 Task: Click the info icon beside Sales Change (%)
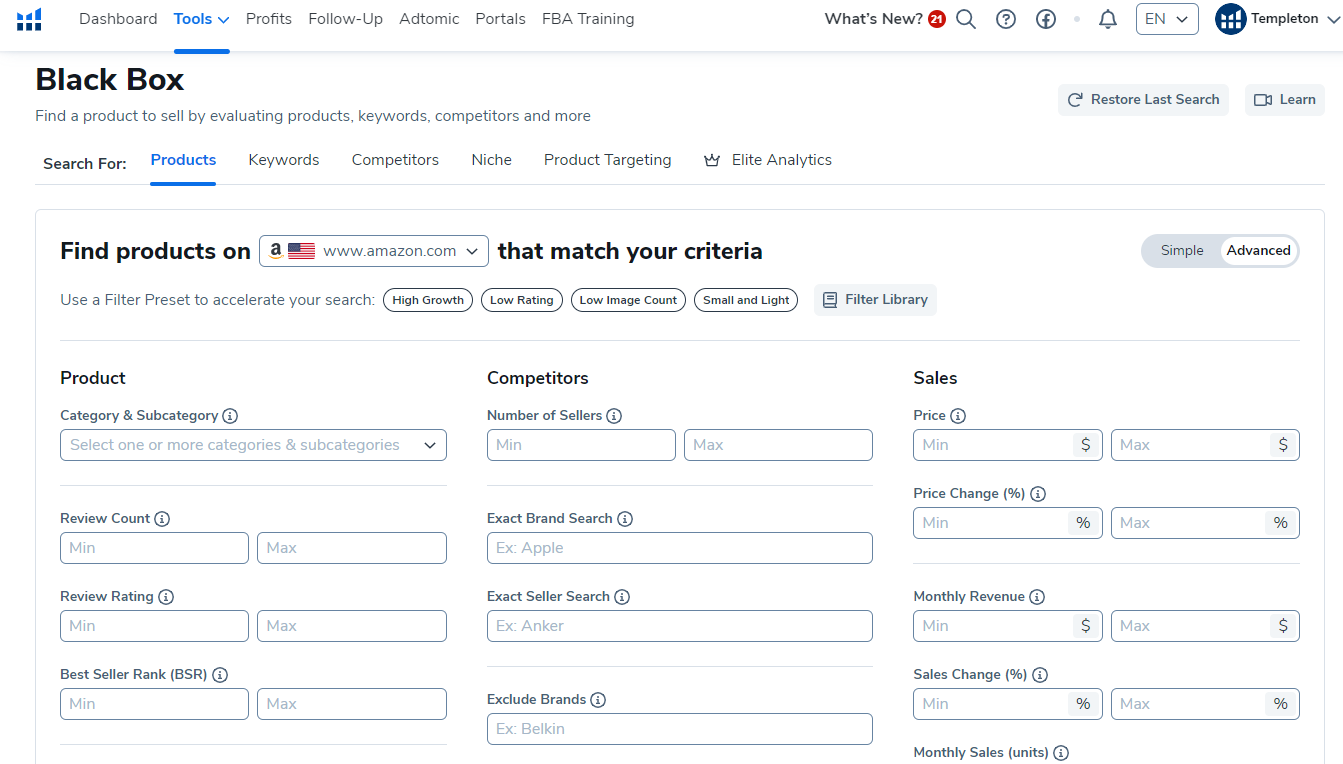[1040, 675]
